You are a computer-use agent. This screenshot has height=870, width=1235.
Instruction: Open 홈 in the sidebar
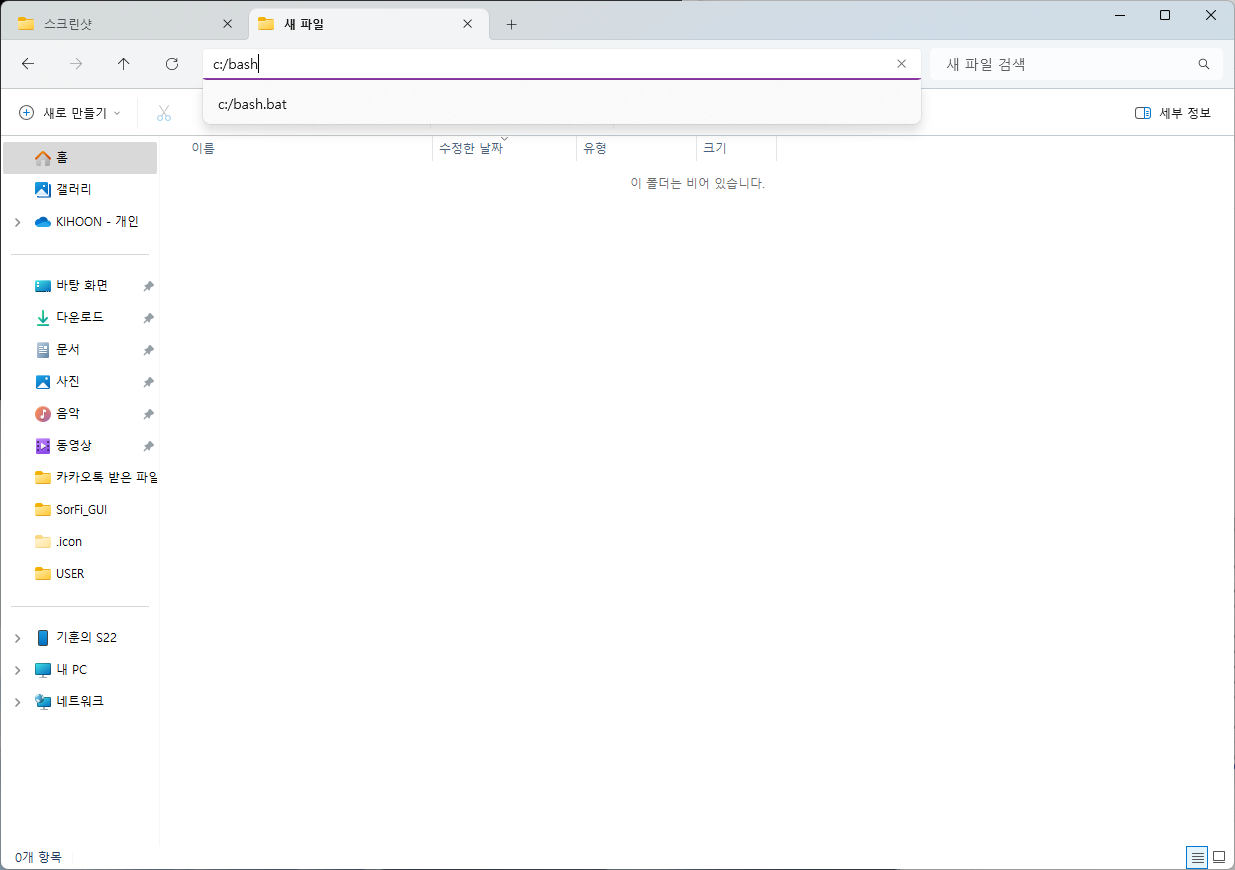(80, 158)
